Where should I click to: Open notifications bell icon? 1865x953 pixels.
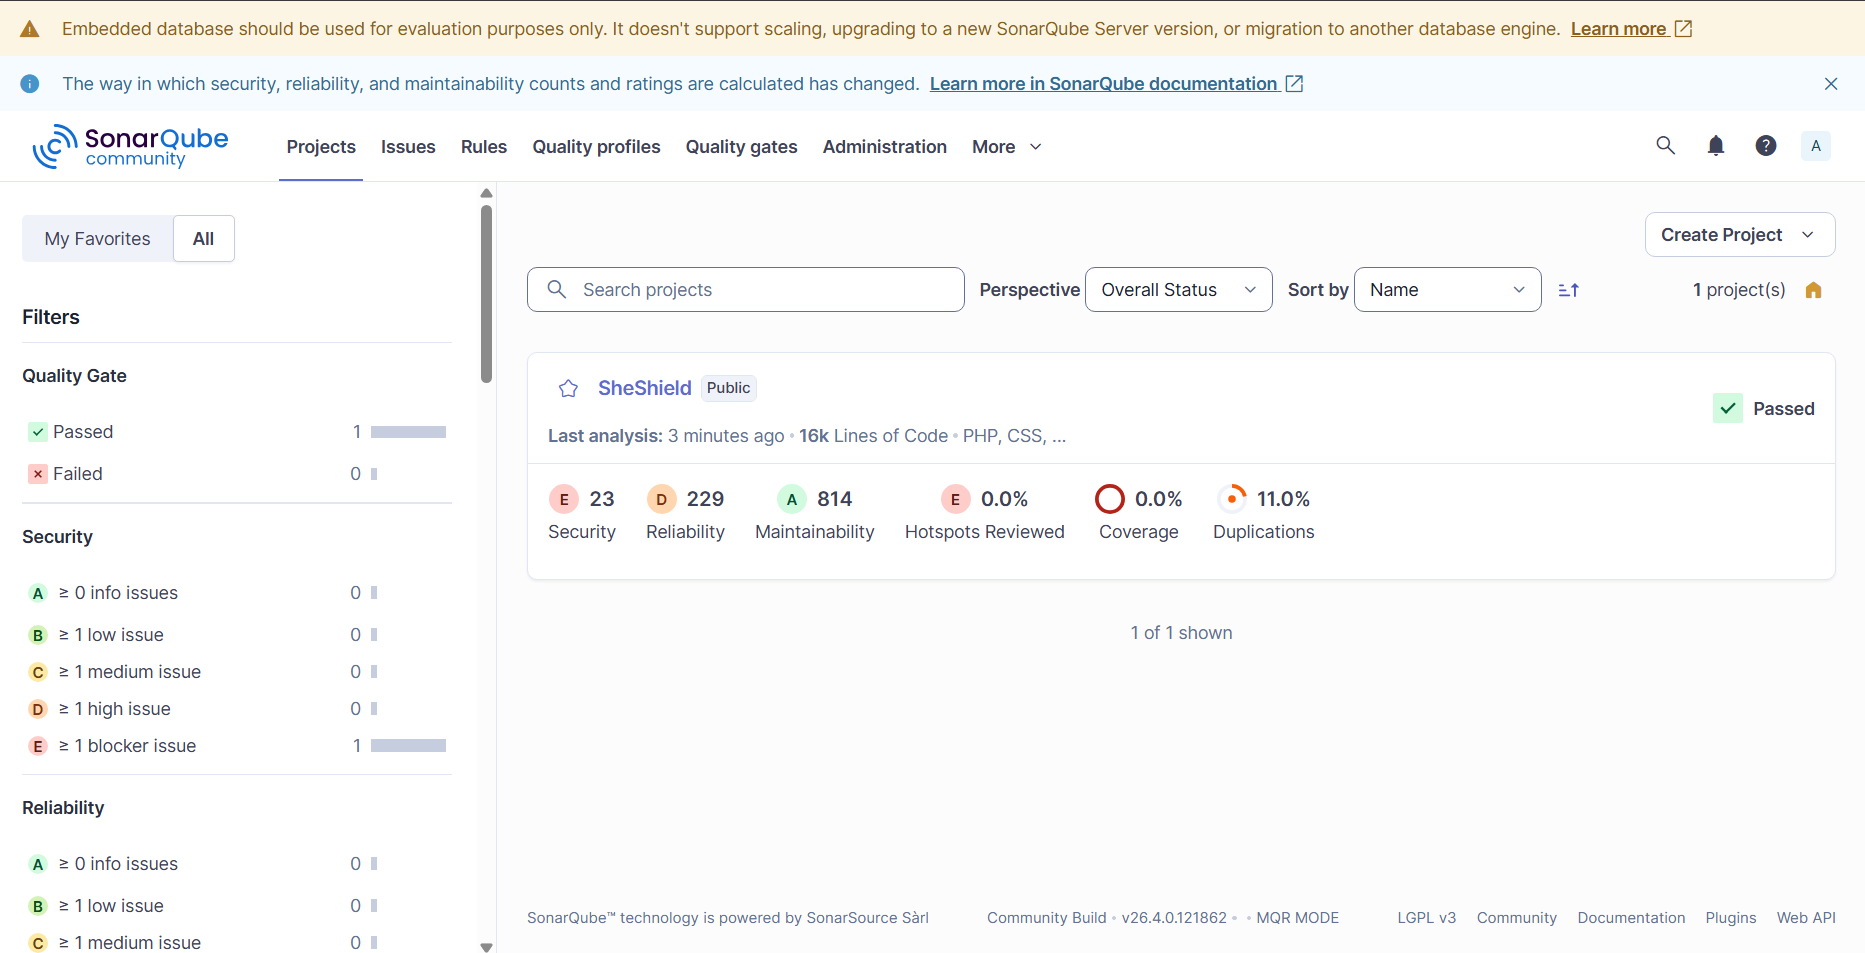point(1716,146)
